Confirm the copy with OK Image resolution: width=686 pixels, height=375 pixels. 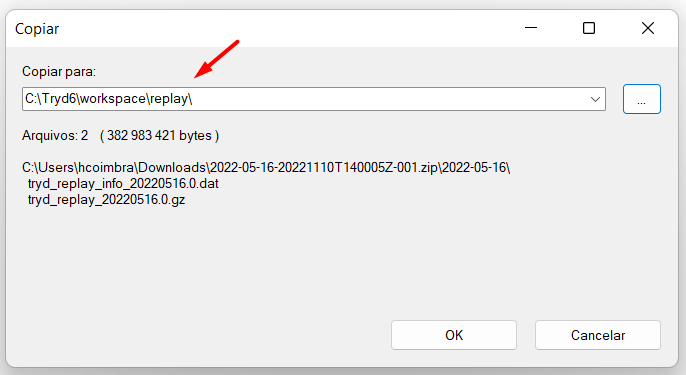pos(454,335)
